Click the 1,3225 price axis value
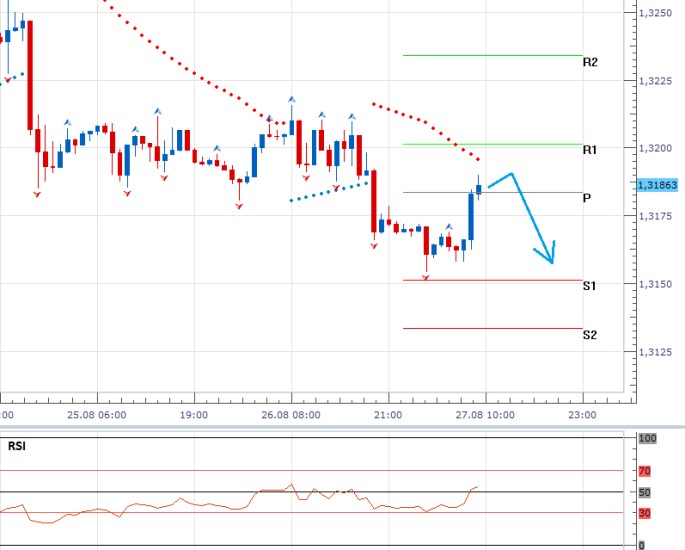This screenshot has width=685, height=550. click(x=655, y=81)
